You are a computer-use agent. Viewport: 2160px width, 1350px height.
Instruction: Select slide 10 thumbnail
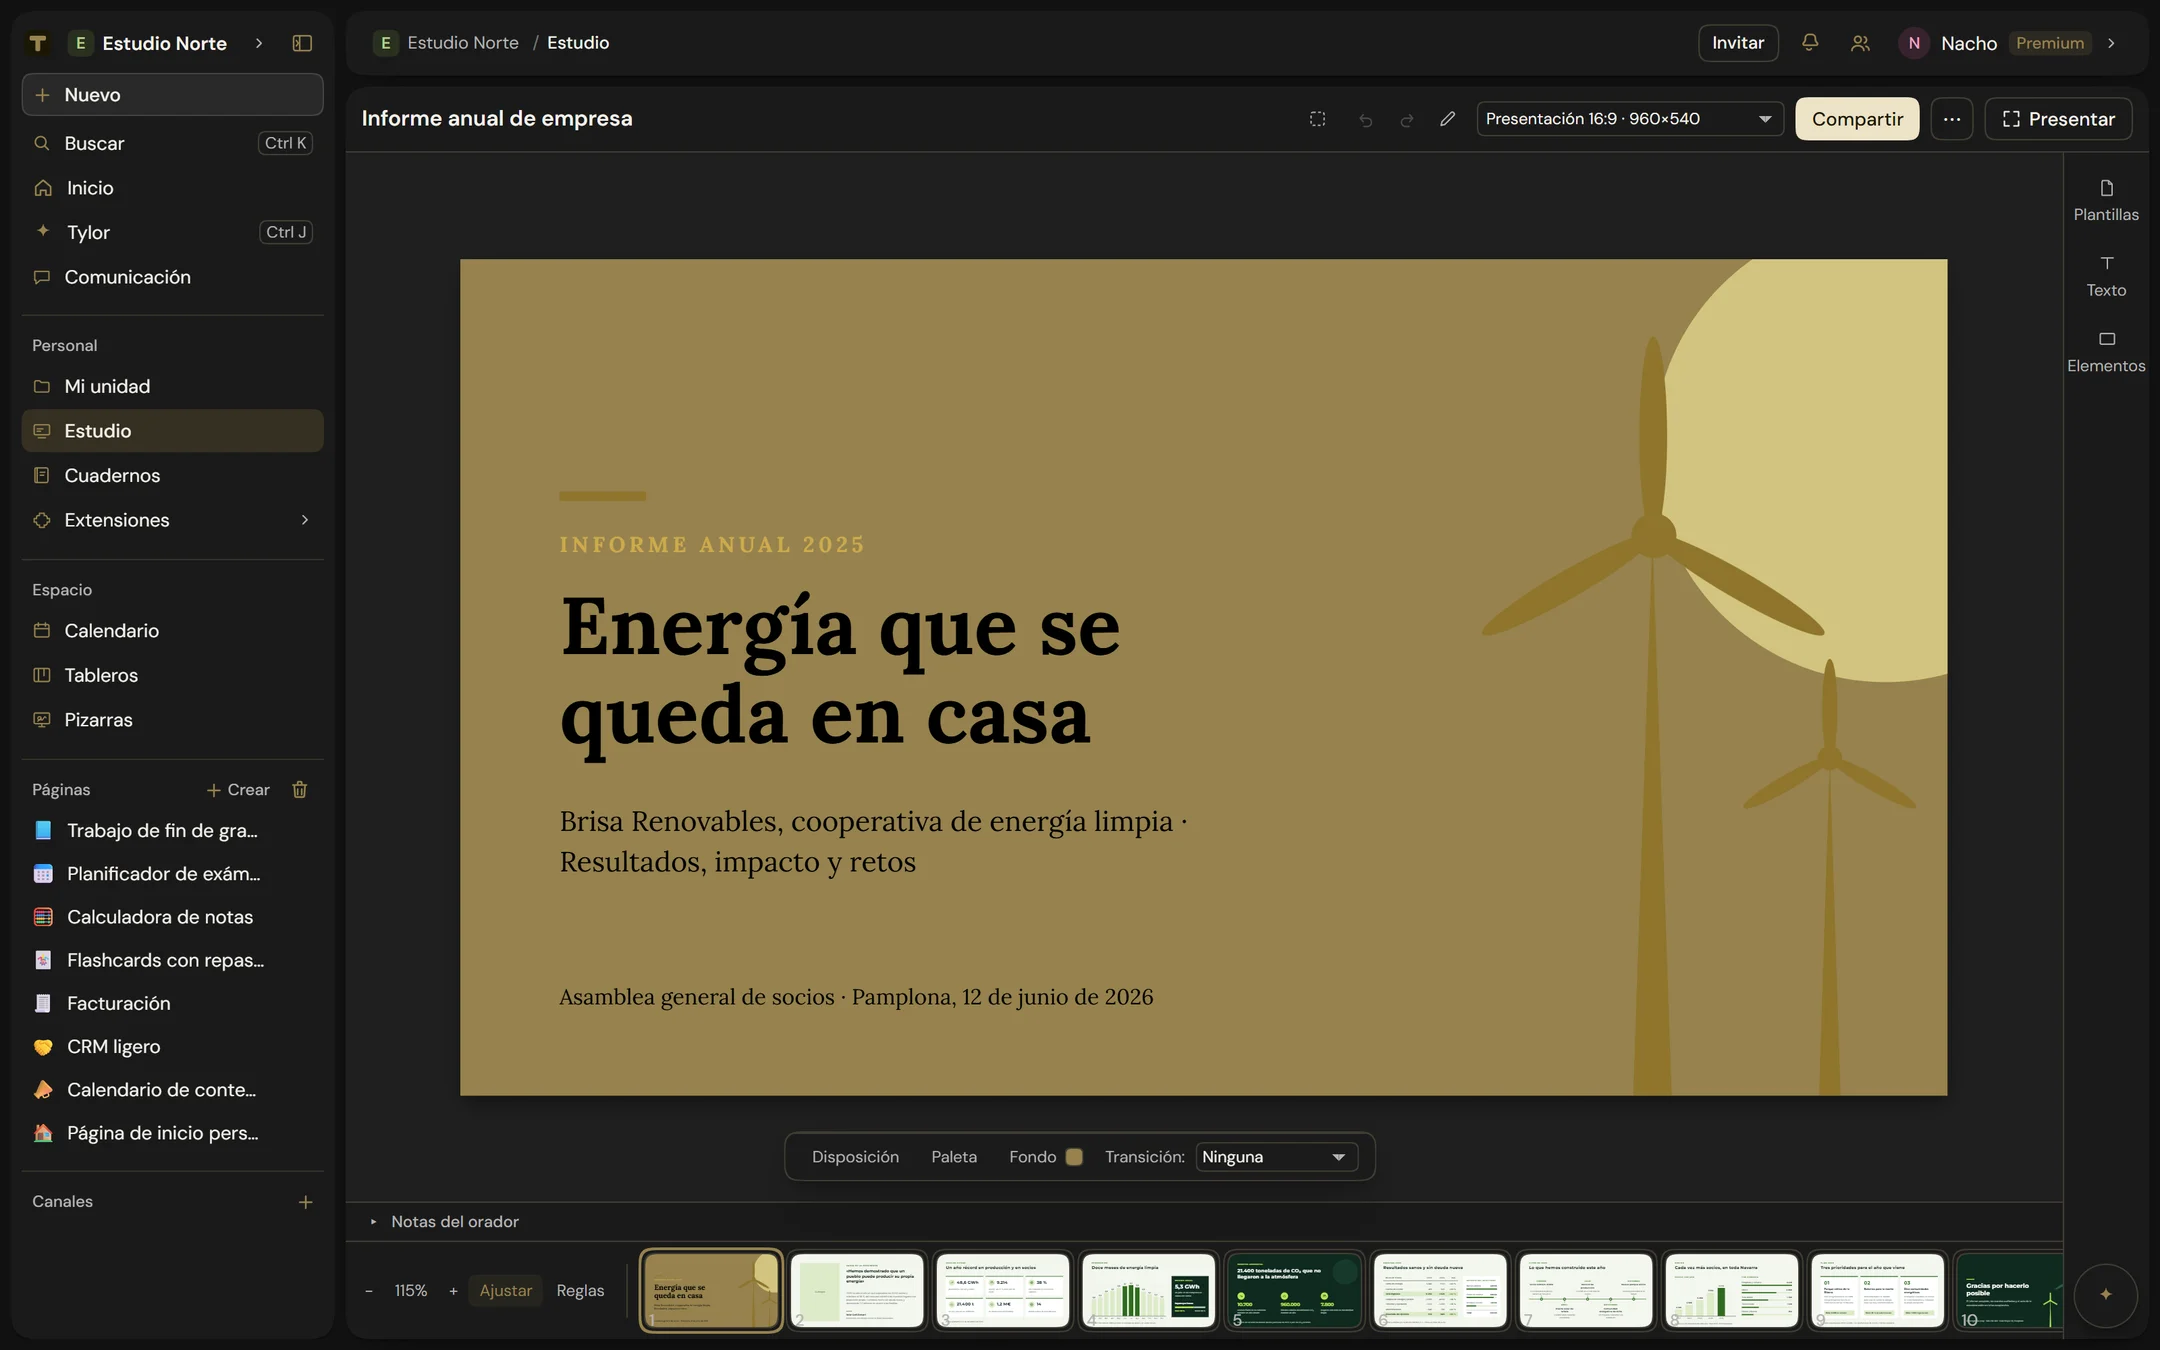coord(2009,1291)
